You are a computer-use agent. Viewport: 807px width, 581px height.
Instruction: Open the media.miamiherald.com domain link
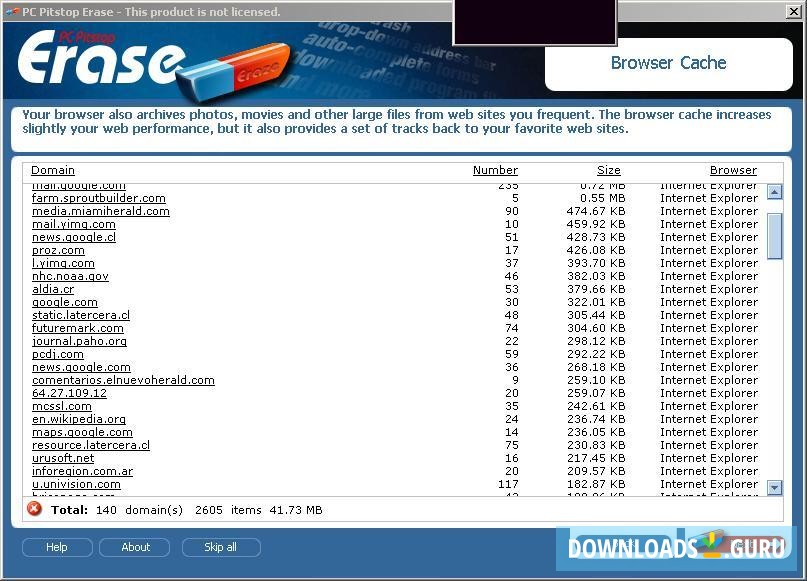click(101, 211)
